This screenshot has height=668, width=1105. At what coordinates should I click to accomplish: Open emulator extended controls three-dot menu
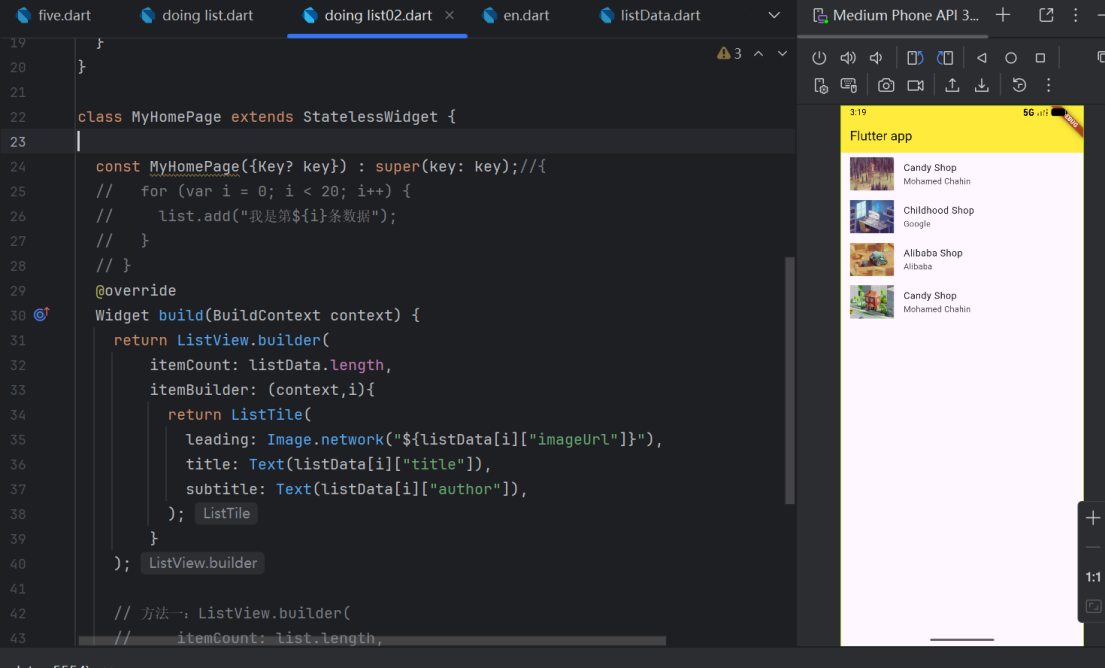[x=1049, y=85]
